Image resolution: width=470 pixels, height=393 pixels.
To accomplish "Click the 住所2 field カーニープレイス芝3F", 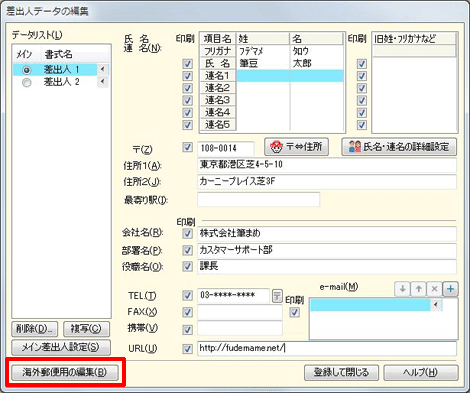I will [327, 182].
